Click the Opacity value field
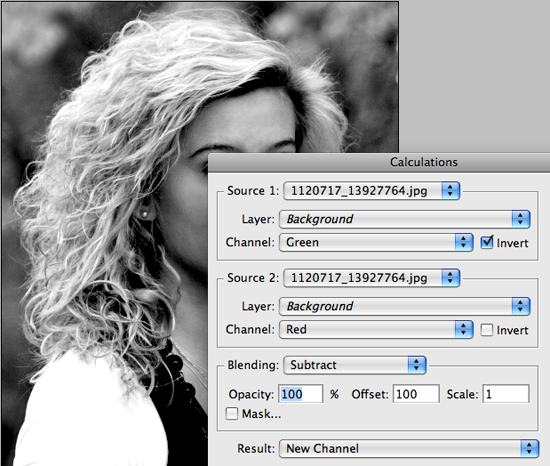Screen dimensions: 550x466 pos(301,394)
